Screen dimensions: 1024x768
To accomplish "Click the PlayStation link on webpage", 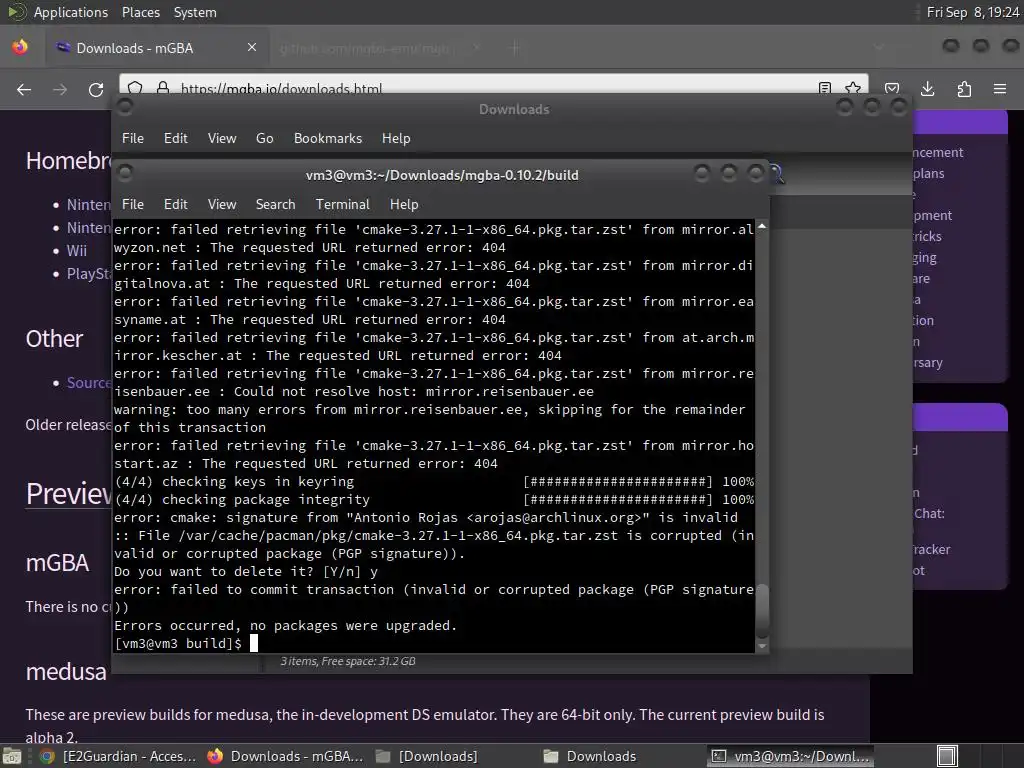I will click(x=89, y=274).
